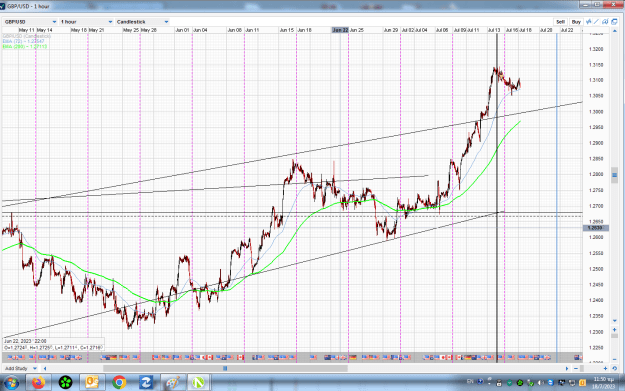Viewport: 625px width, 391px height.
Task: Open chart indicators tool icon
Action: click(x=589, y=22)
